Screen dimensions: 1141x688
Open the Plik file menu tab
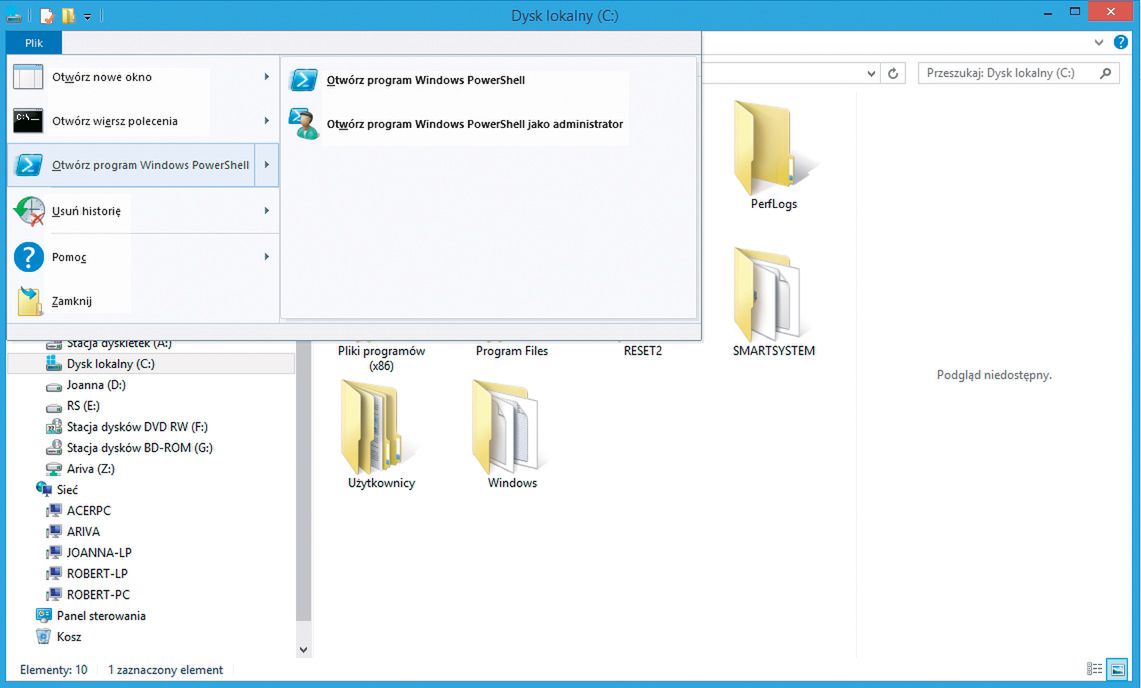[33, 43]
